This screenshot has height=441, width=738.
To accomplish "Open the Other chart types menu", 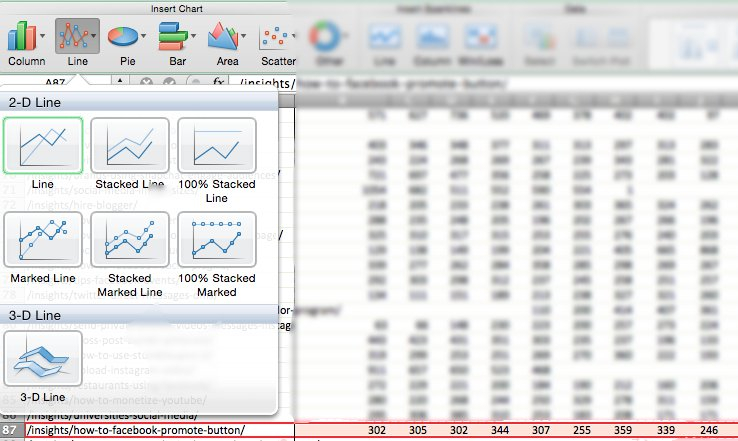I will 324,43.
